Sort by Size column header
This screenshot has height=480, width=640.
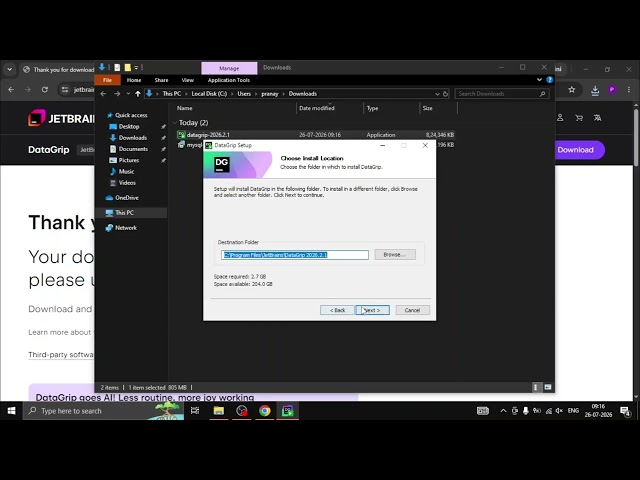427,108
